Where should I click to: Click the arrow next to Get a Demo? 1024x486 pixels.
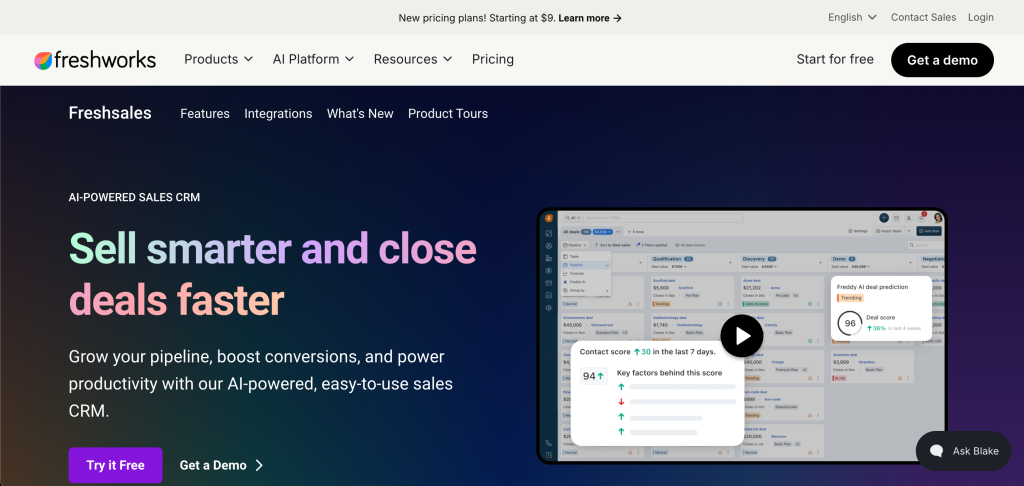(259, 465)
